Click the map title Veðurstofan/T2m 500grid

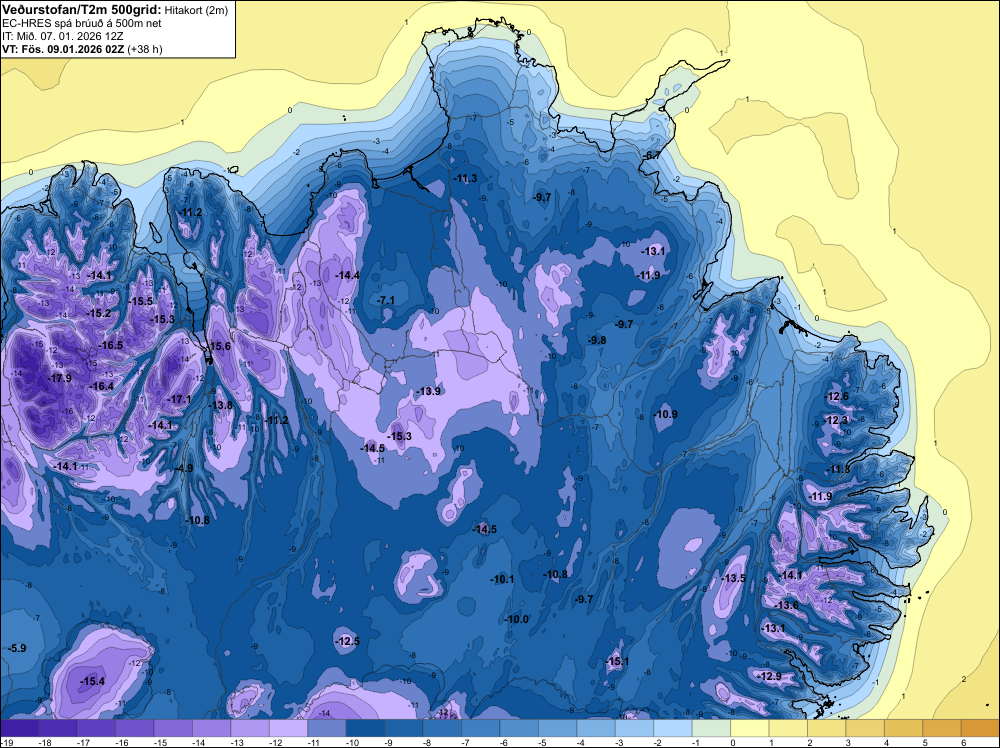82,10
